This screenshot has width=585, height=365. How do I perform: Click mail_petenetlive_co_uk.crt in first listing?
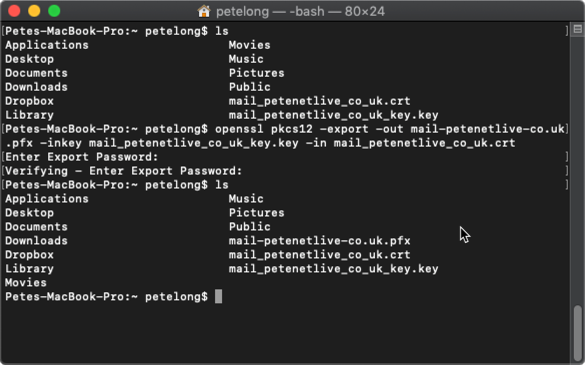pyautogui.click(x=319, y=101)
